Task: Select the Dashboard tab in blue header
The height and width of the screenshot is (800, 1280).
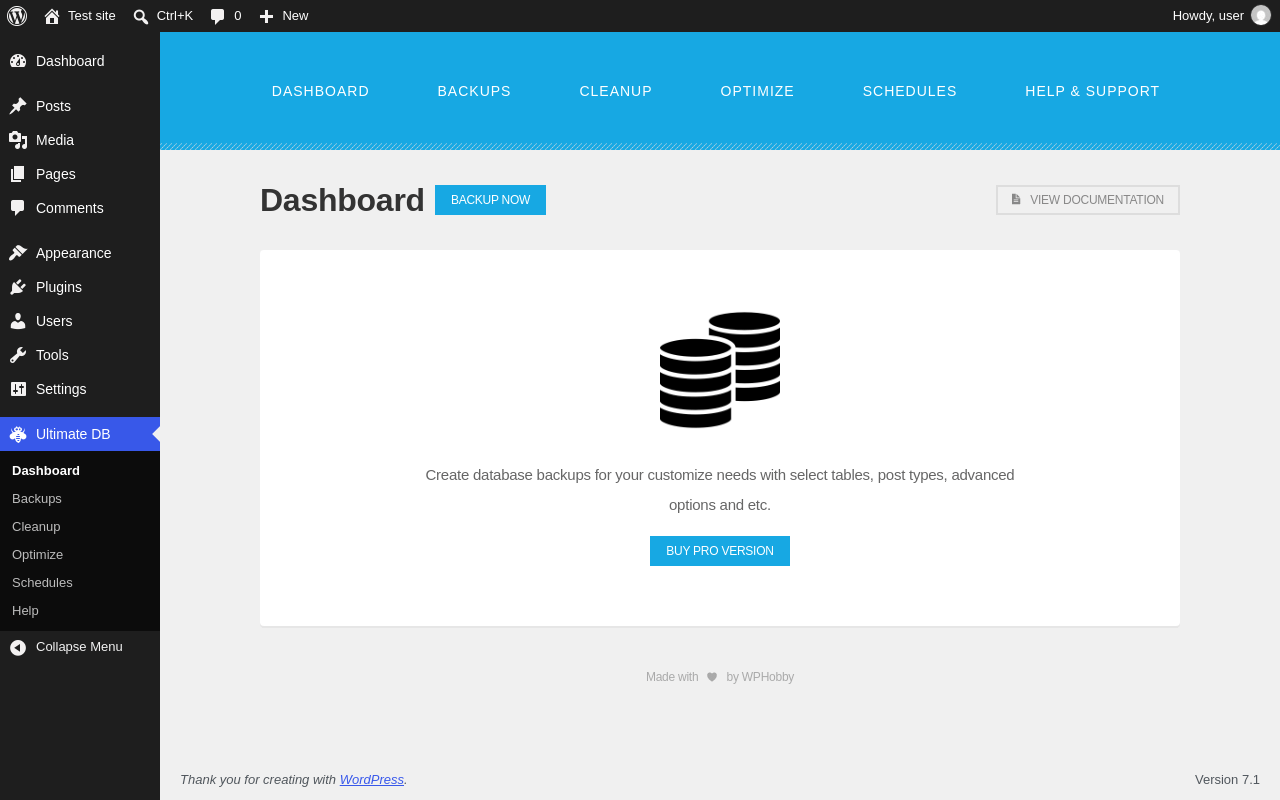Action: [x=320, y=91]
